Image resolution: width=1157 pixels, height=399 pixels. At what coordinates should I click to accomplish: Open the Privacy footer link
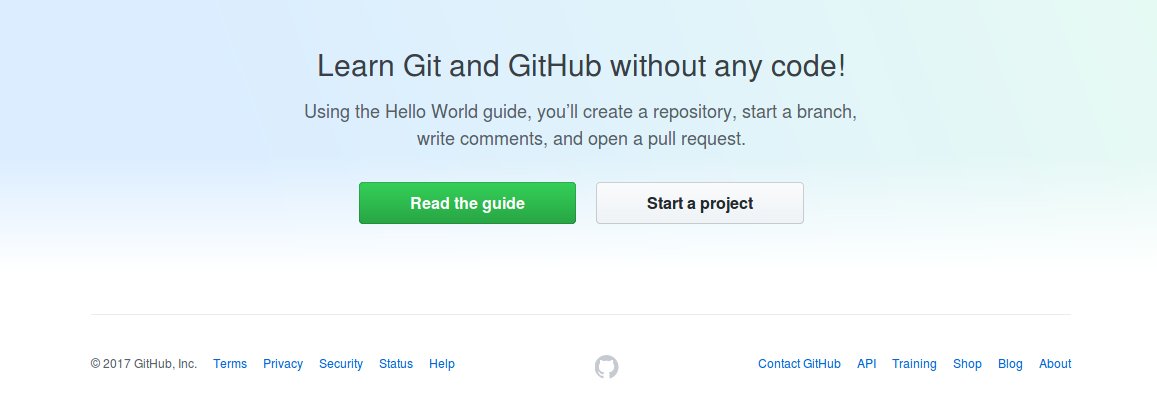[x=283, y=364]
